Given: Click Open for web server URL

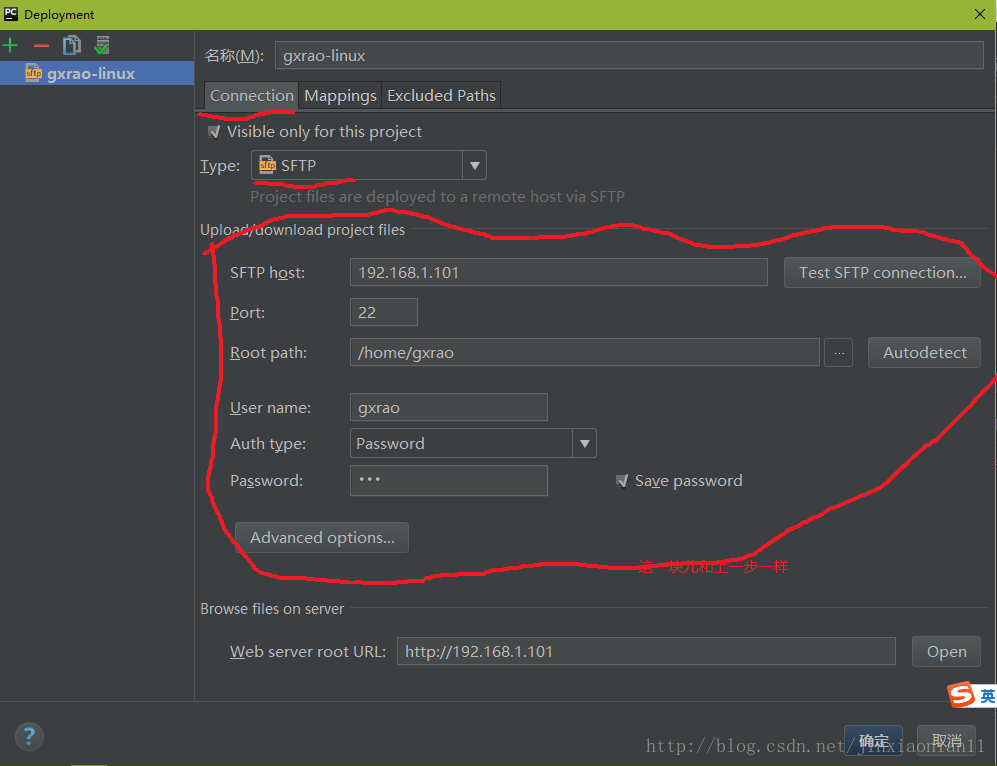Looking at the screenshot, I should [x=946, y=652].
